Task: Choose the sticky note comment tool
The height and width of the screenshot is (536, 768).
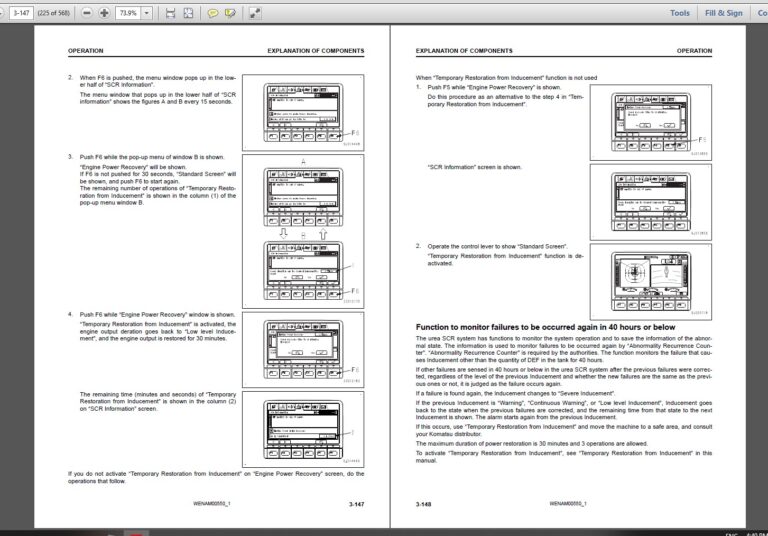Action: click(x=213, y=13)
